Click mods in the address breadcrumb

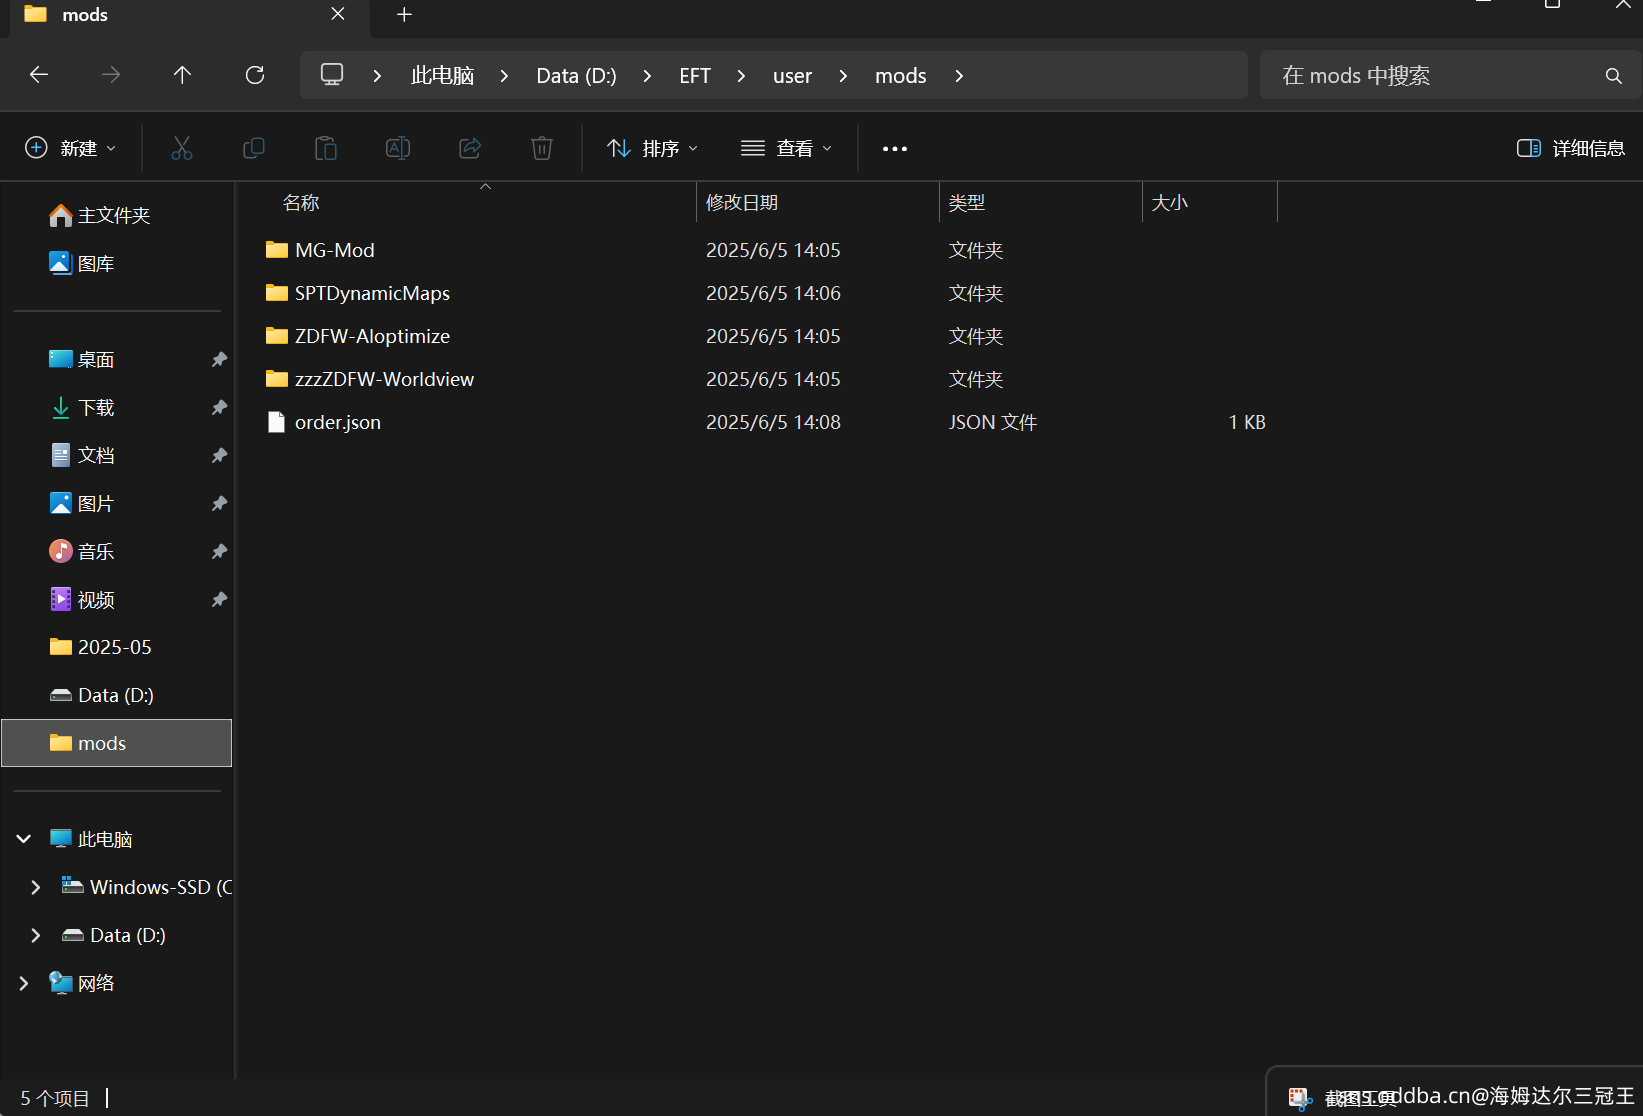pos(901,76)
